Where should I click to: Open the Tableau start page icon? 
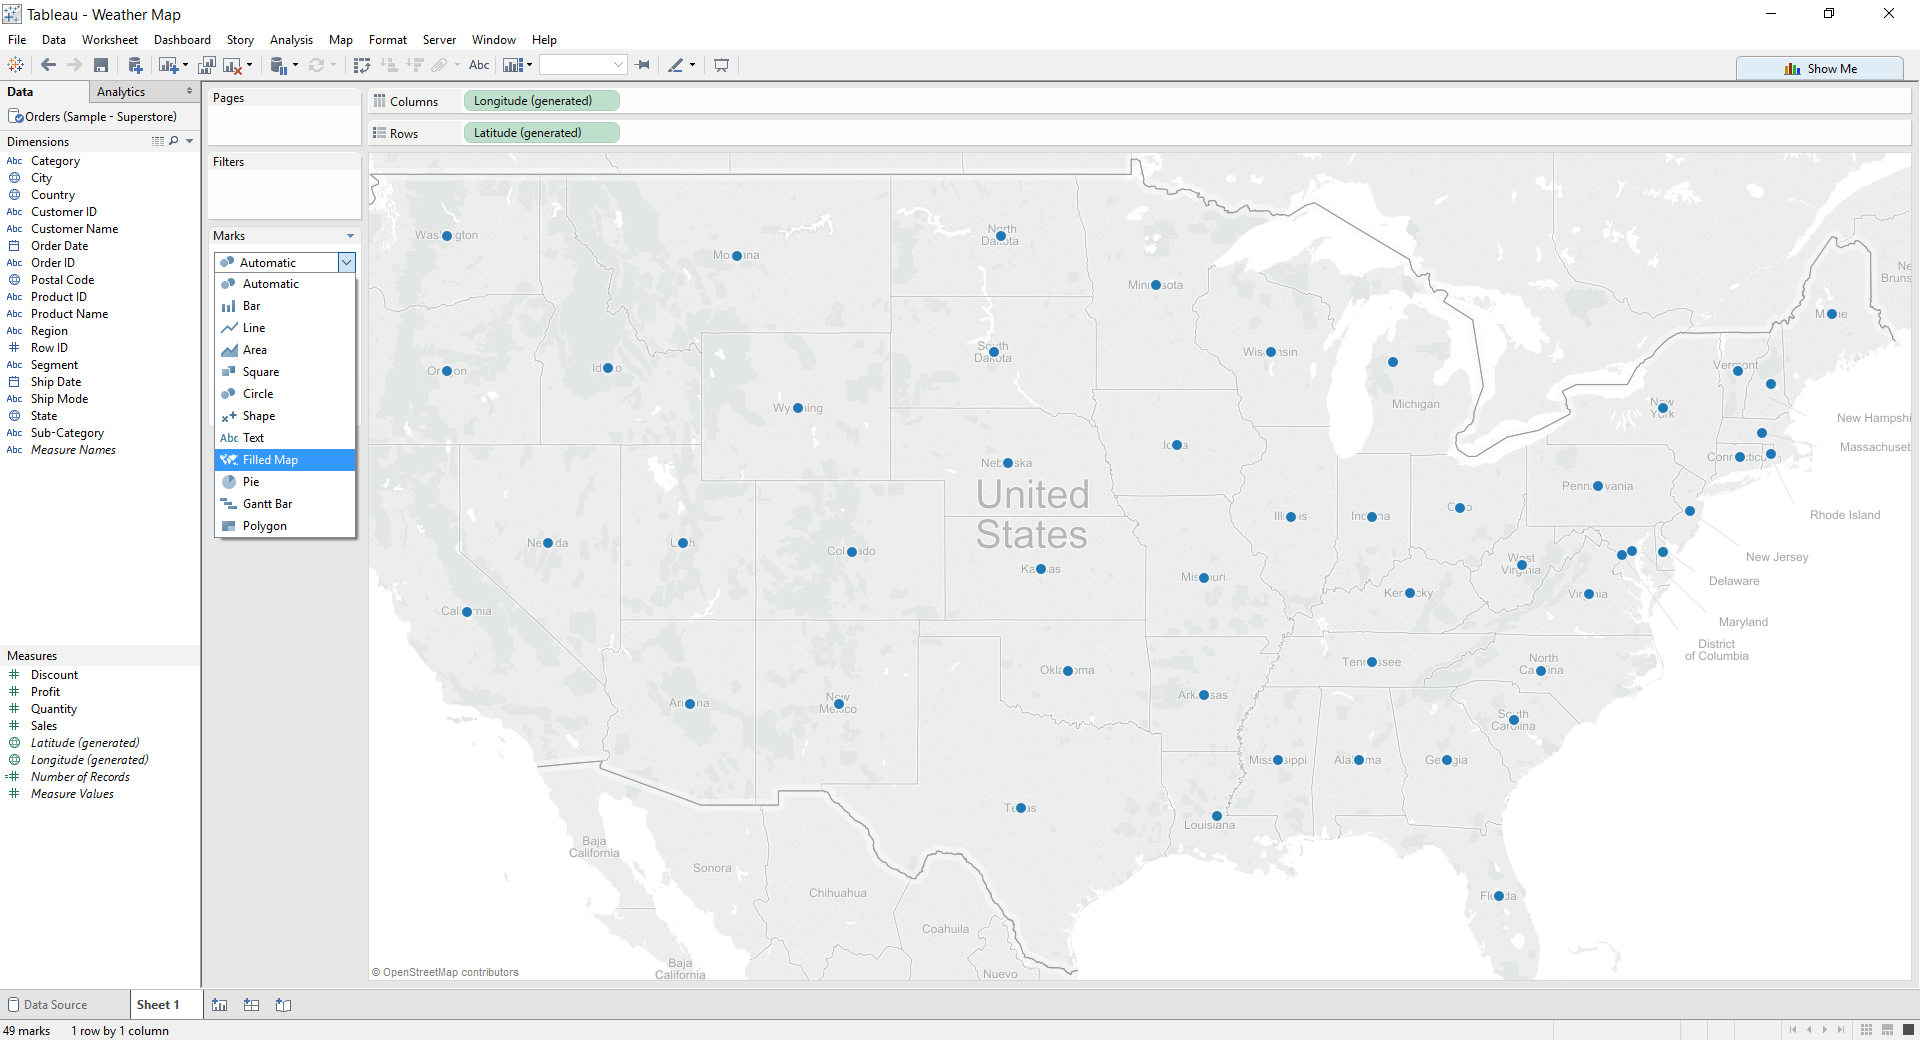[x=15, y=64]
